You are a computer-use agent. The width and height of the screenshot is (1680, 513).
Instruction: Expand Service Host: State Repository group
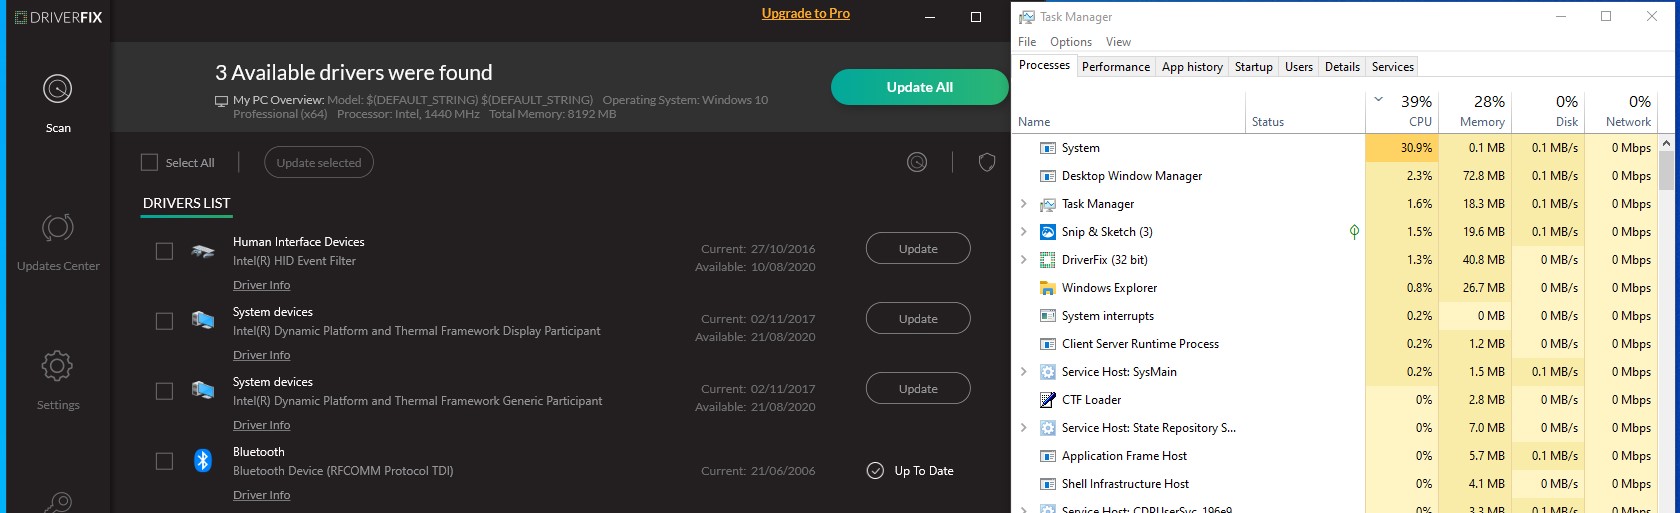tap(1023, 428)
